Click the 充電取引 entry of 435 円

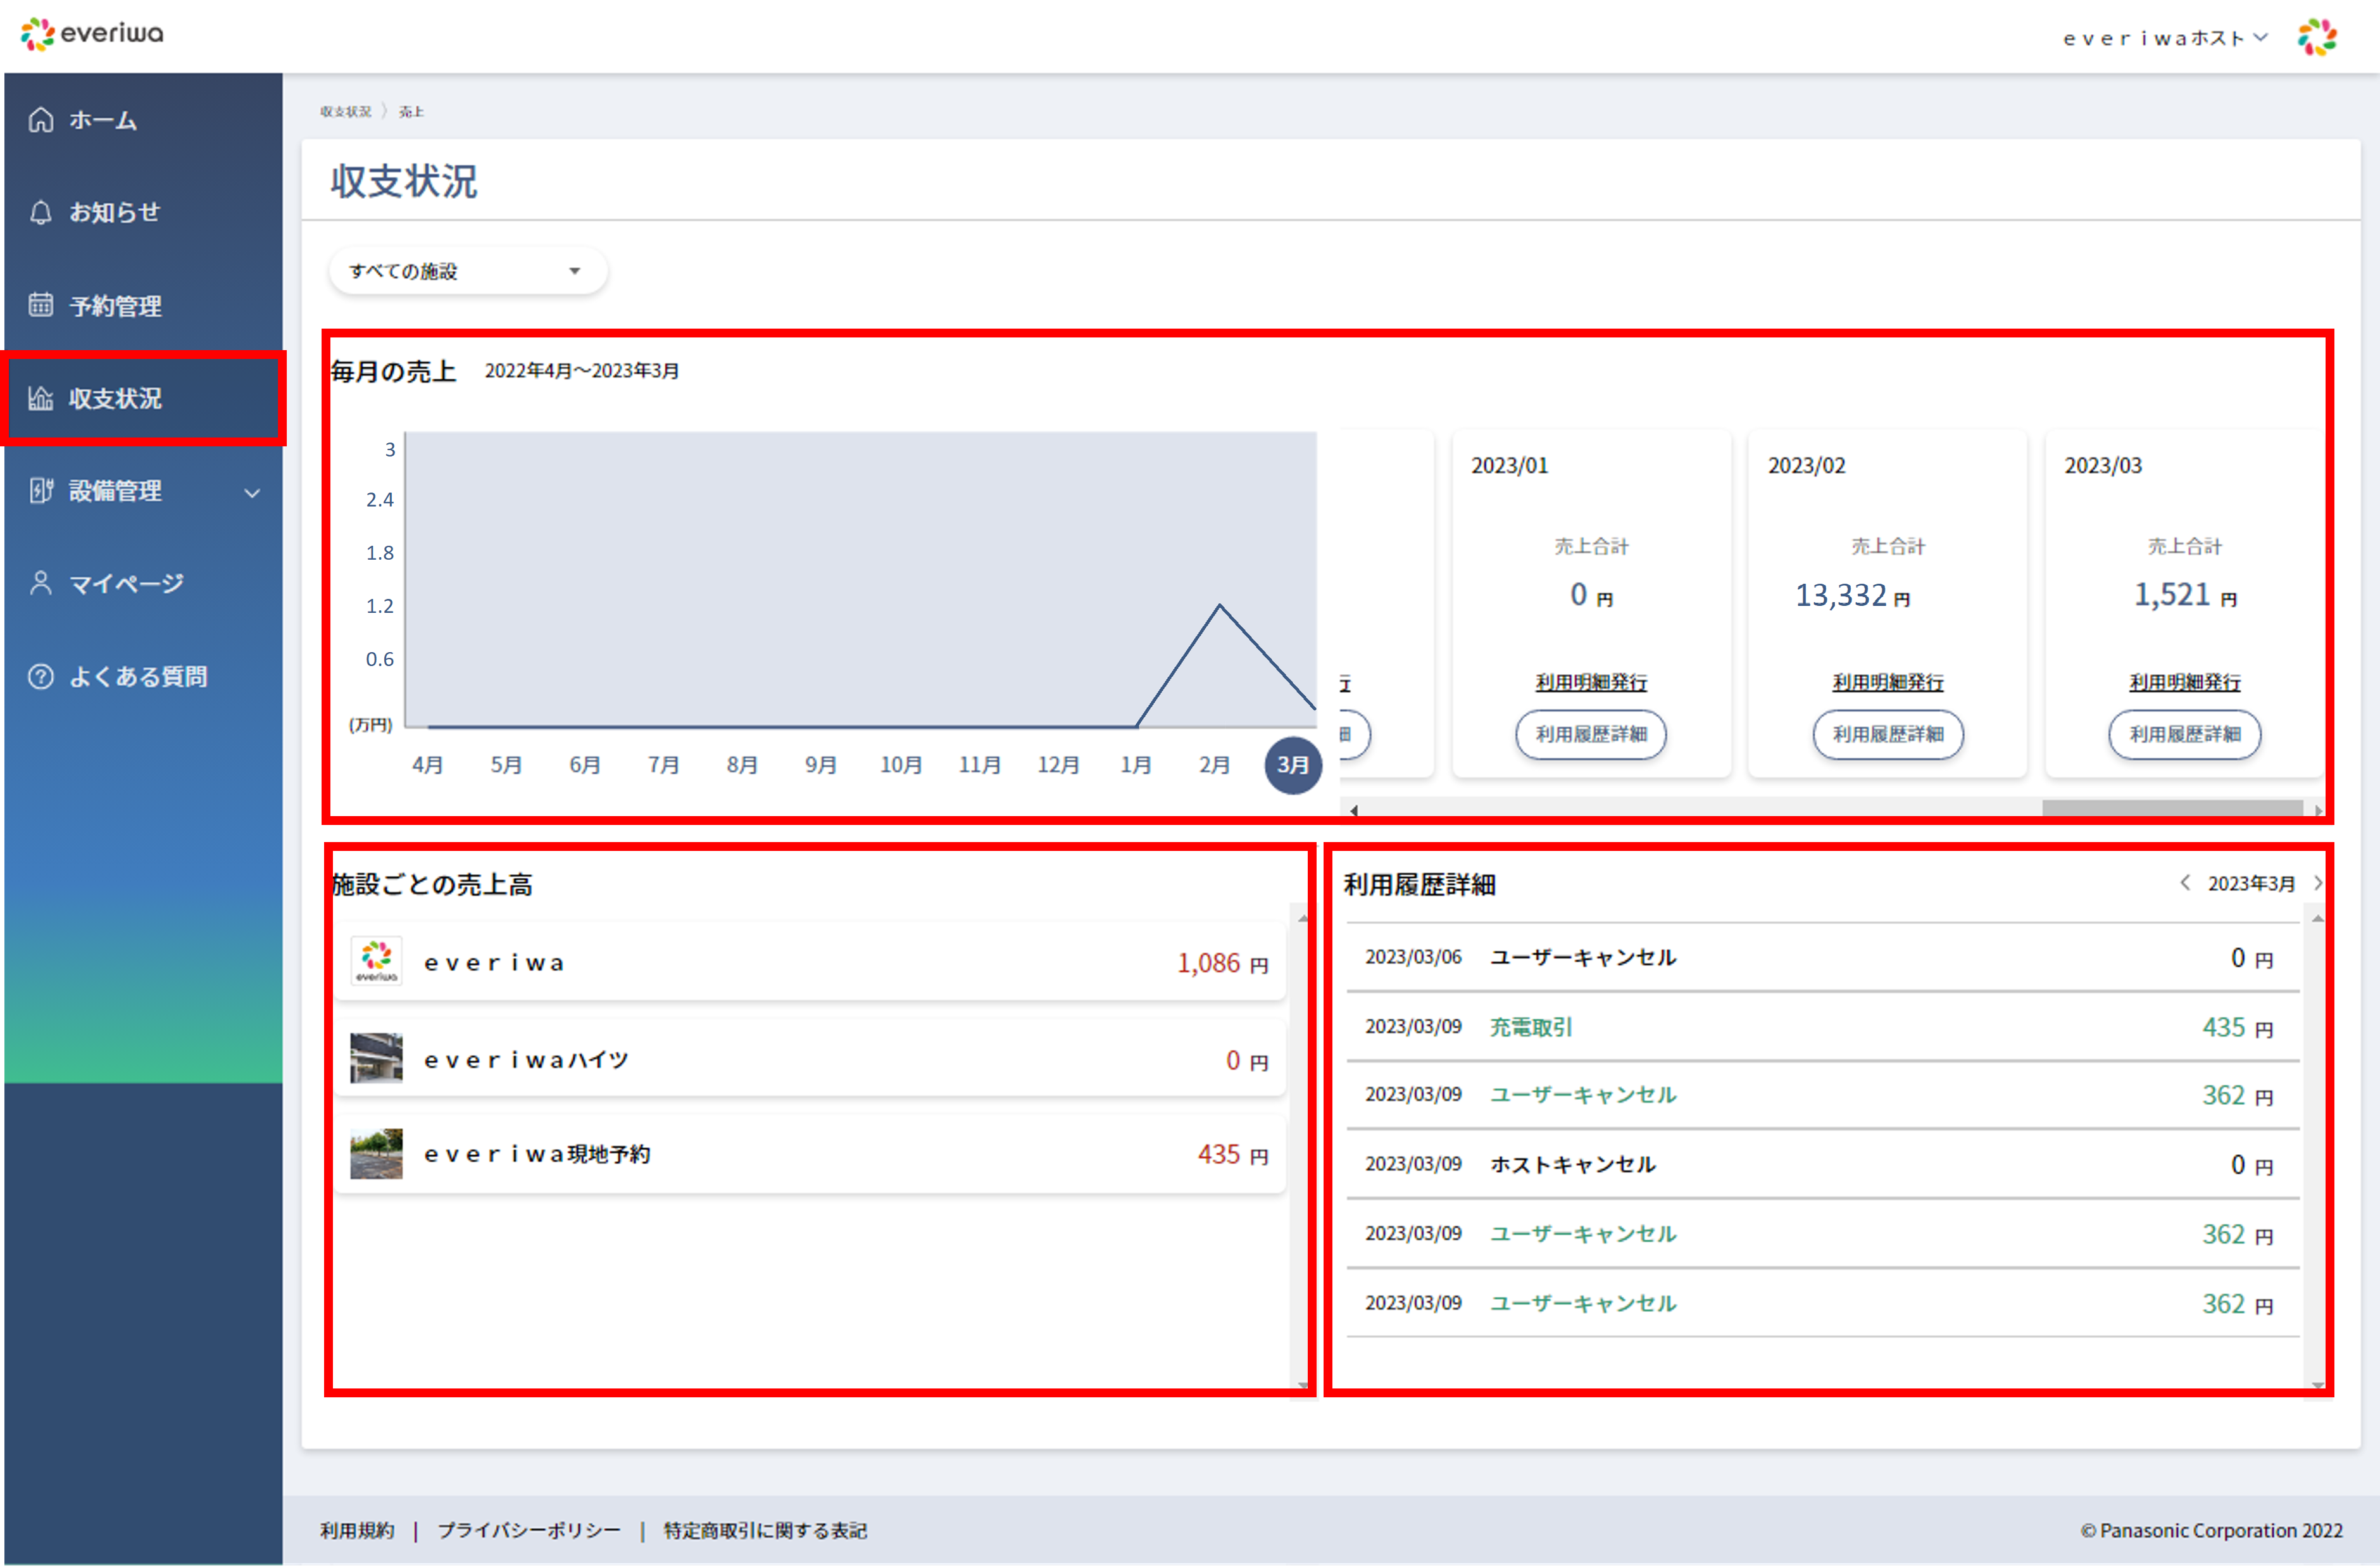coord(1822,1027)
